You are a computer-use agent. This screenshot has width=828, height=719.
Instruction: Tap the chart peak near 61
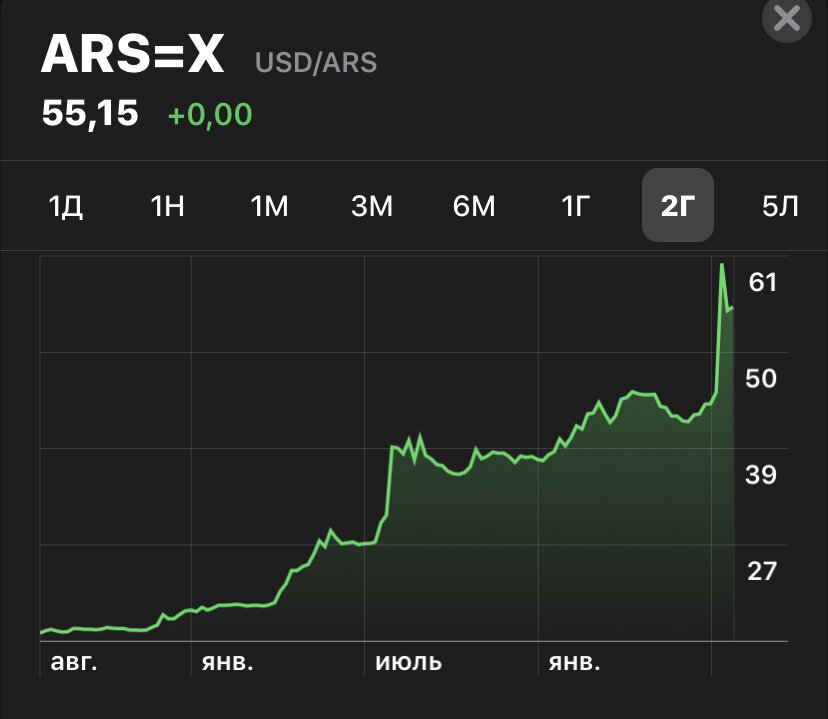pyautogui.click(x=722, y=264)
